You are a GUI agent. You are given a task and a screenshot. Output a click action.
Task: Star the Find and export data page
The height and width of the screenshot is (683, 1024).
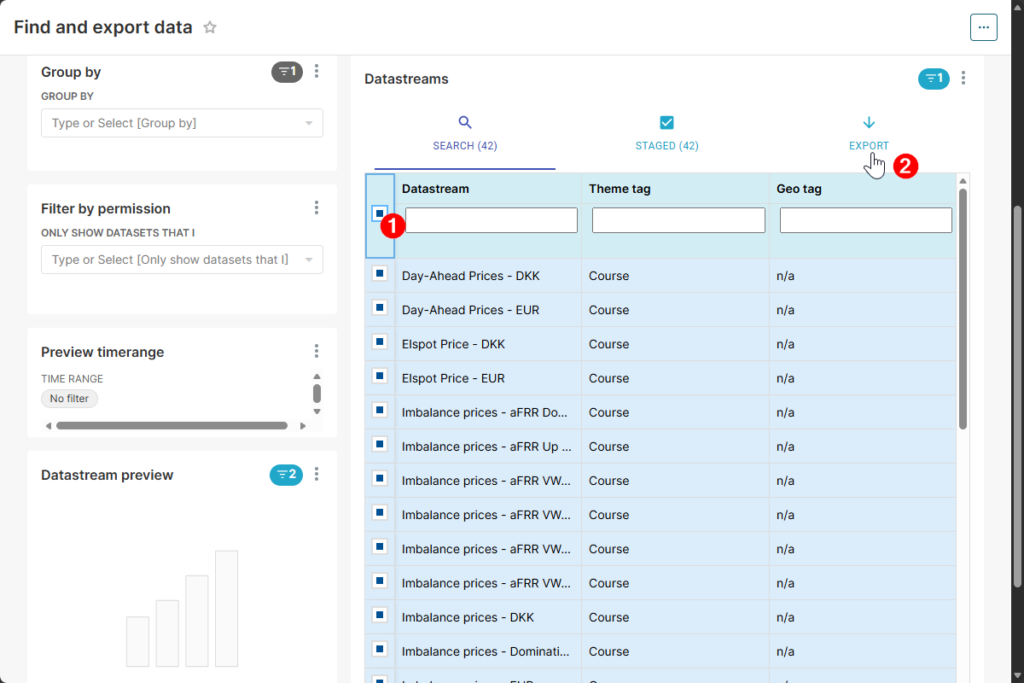click(210, 27)
